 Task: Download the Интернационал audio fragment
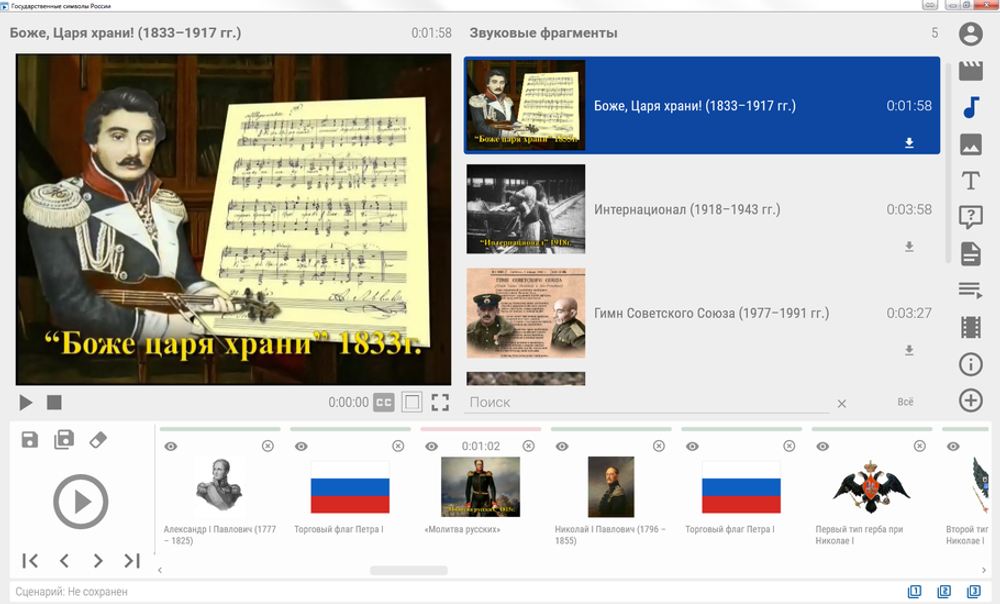point(909,247)
